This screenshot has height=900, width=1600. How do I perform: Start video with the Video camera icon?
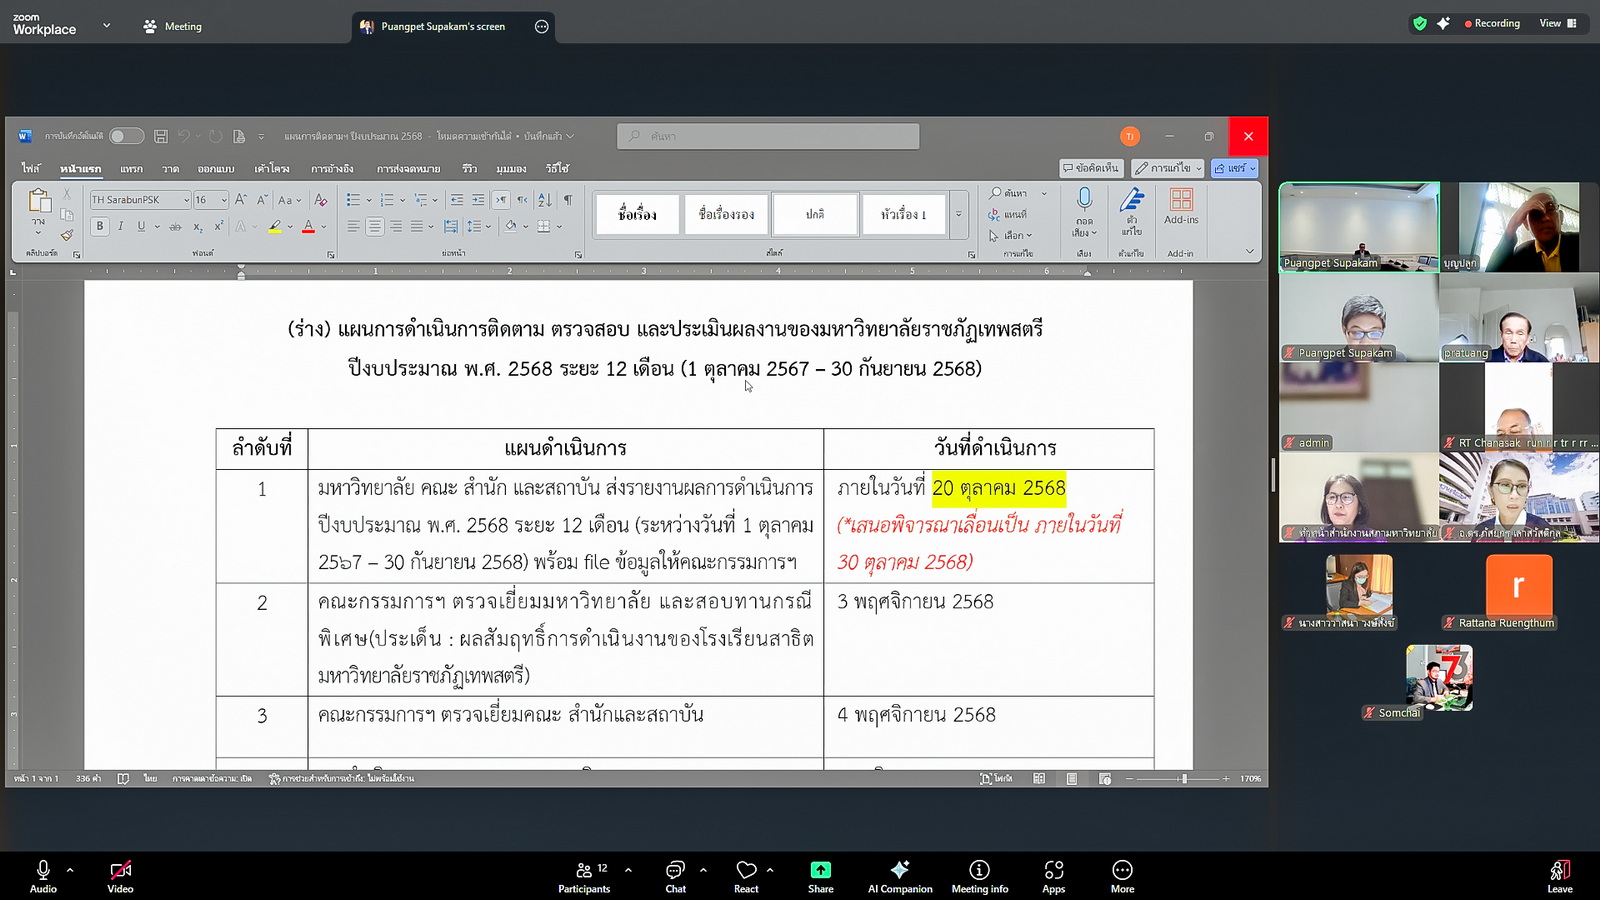coord(120,870)
